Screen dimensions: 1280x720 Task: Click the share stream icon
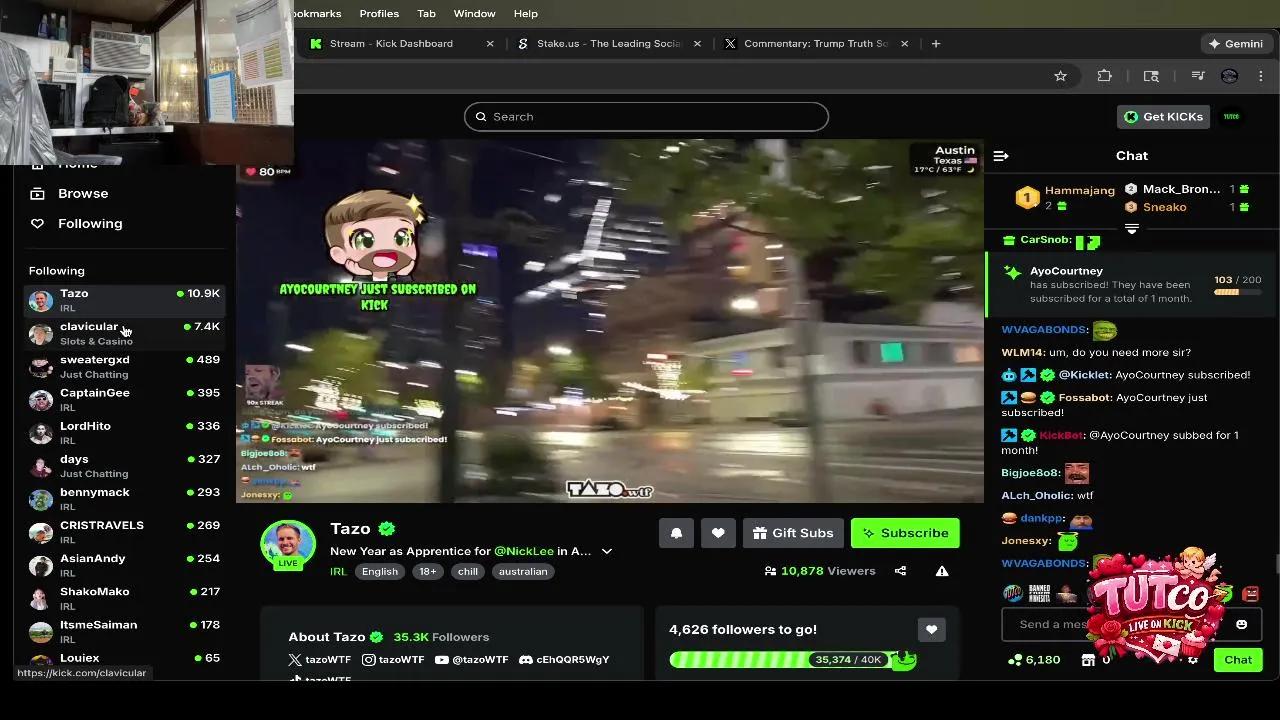pos(900,571)
